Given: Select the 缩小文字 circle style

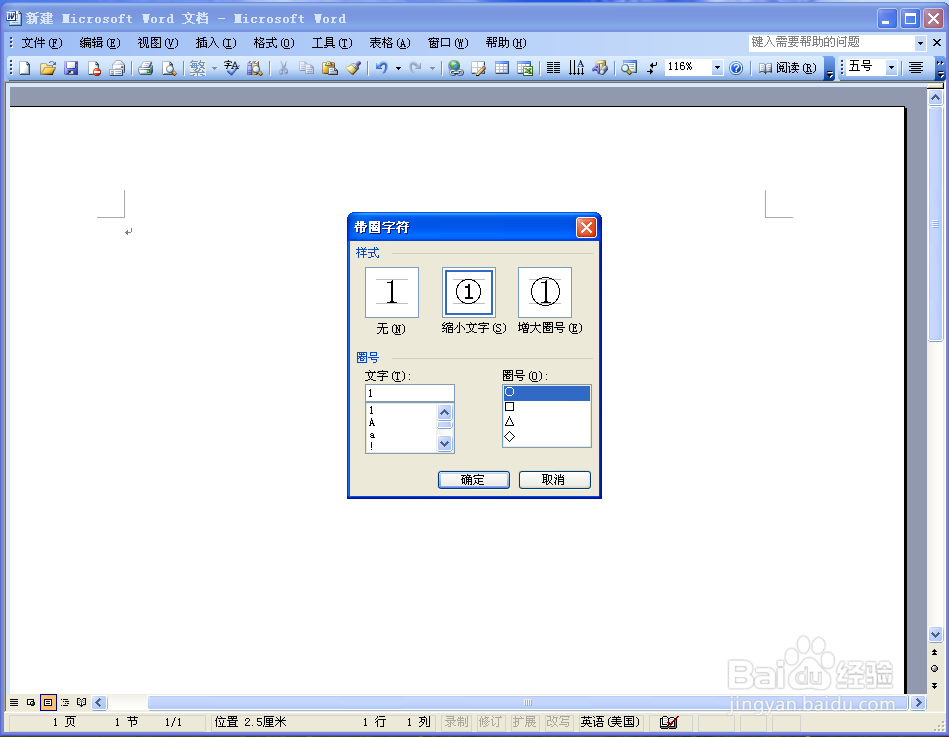Looking at the screenshot, I should [x=468, y=292].
